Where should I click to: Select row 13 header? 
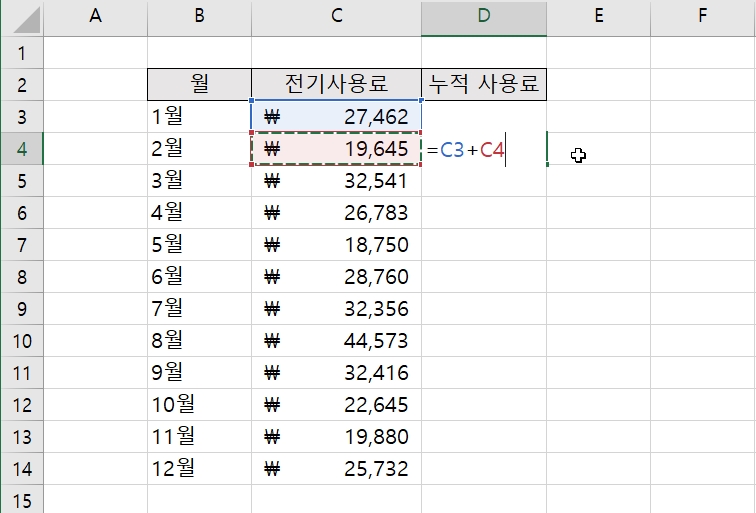click(22, 437)
